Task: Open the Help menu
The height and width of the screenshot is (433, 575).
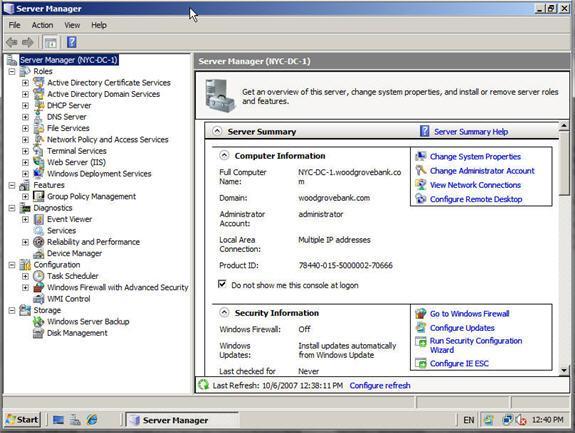Action: pyautogui.click(x=99, y=25)
